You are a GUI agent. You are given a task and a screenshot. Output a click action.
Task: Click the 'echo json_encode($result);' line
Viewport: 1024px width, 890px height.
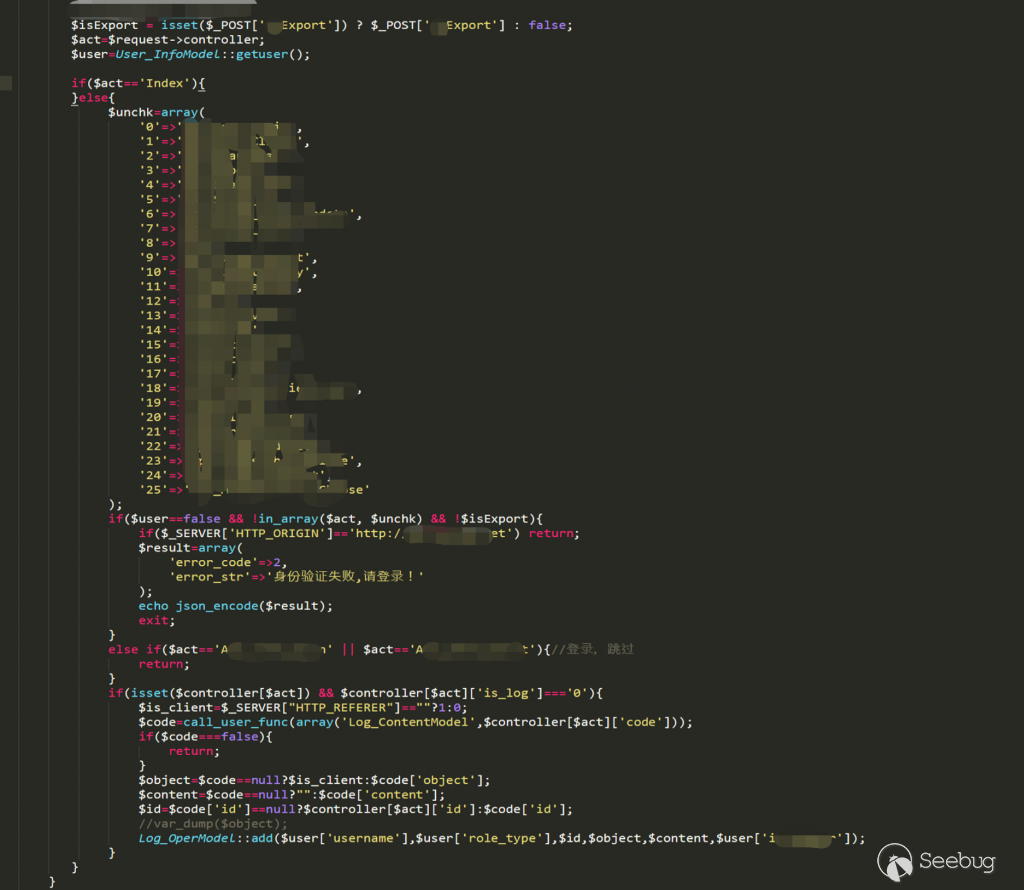pos(235,606)
